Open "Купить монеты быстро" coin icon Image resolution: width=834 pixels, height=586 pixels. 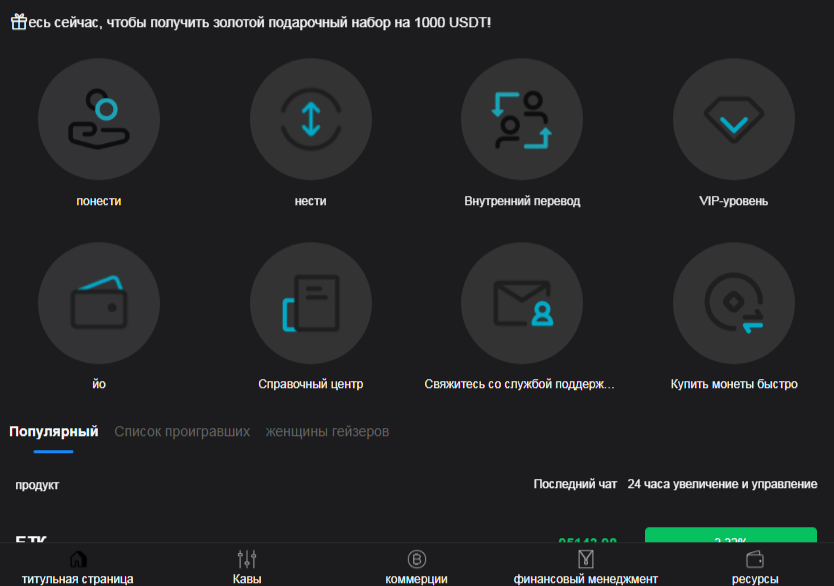(x=734, y=302)
